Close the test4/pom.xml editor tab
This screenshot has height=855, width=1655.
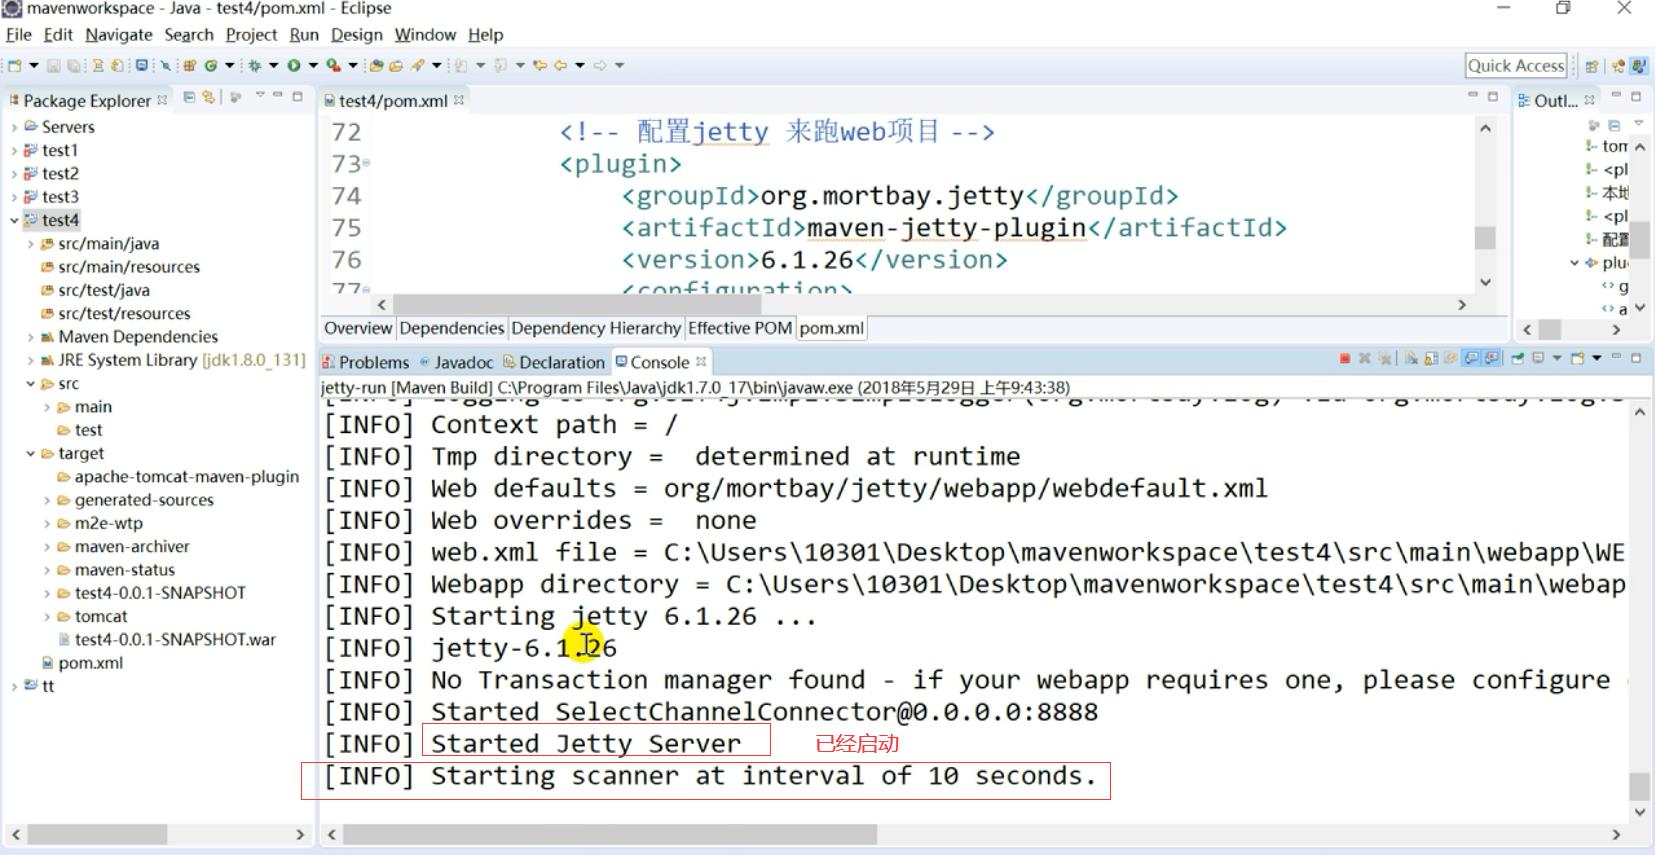click(459, 100)
